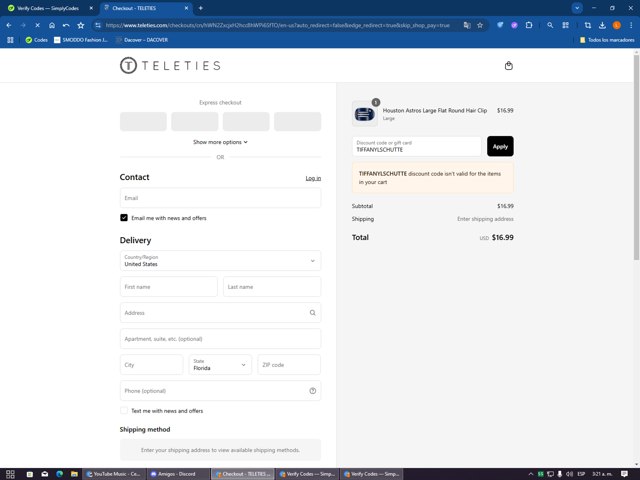
Task: Open the cart bag icon in the header
Action: click(509, 66)
